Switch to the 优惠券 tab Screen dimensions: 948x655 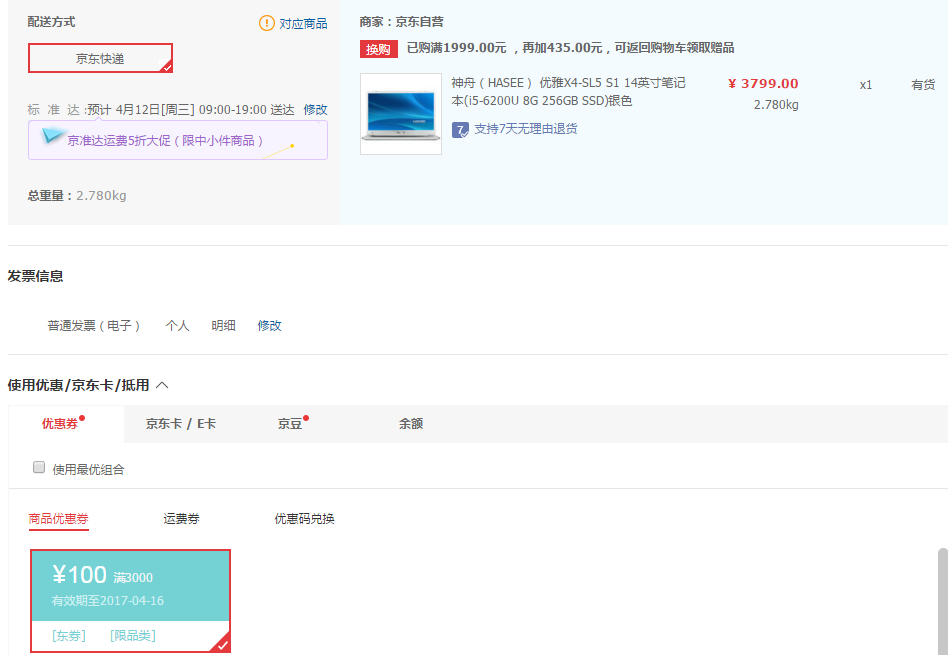[x=65, y=423]
